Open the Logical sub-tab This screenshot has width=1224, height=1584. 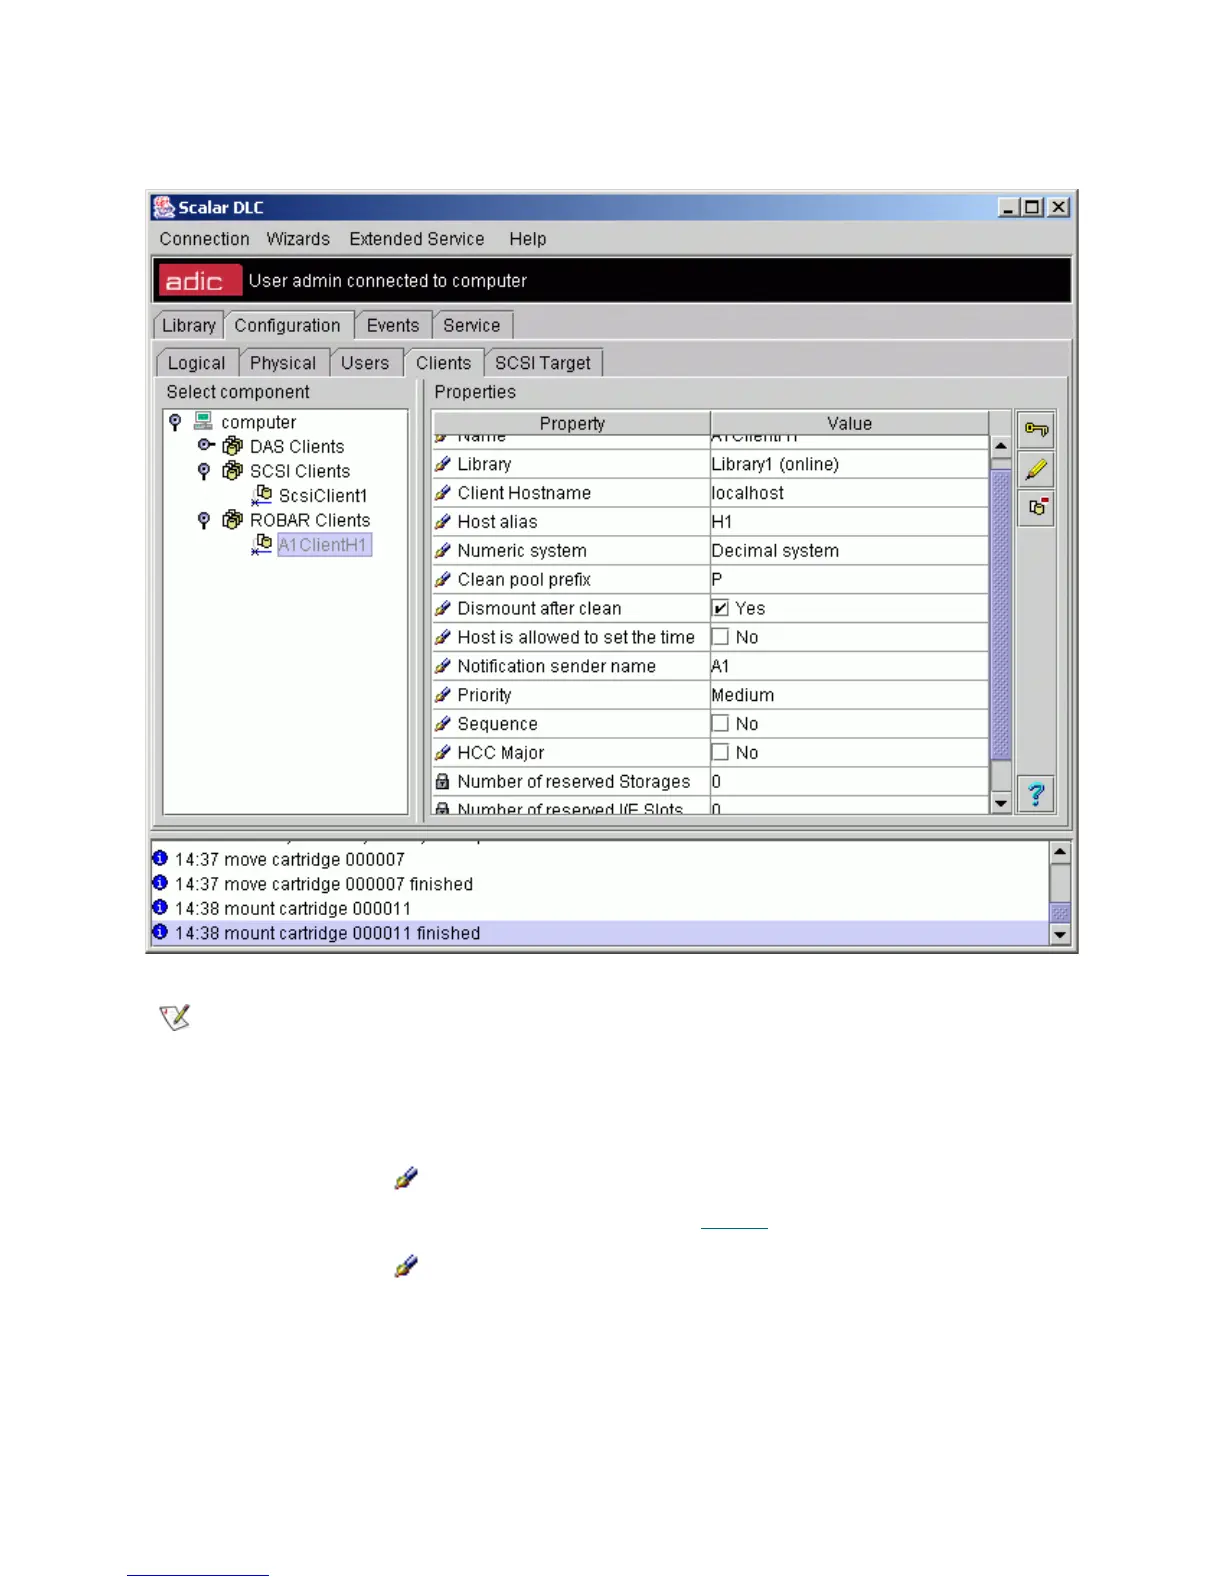point(197,363)
